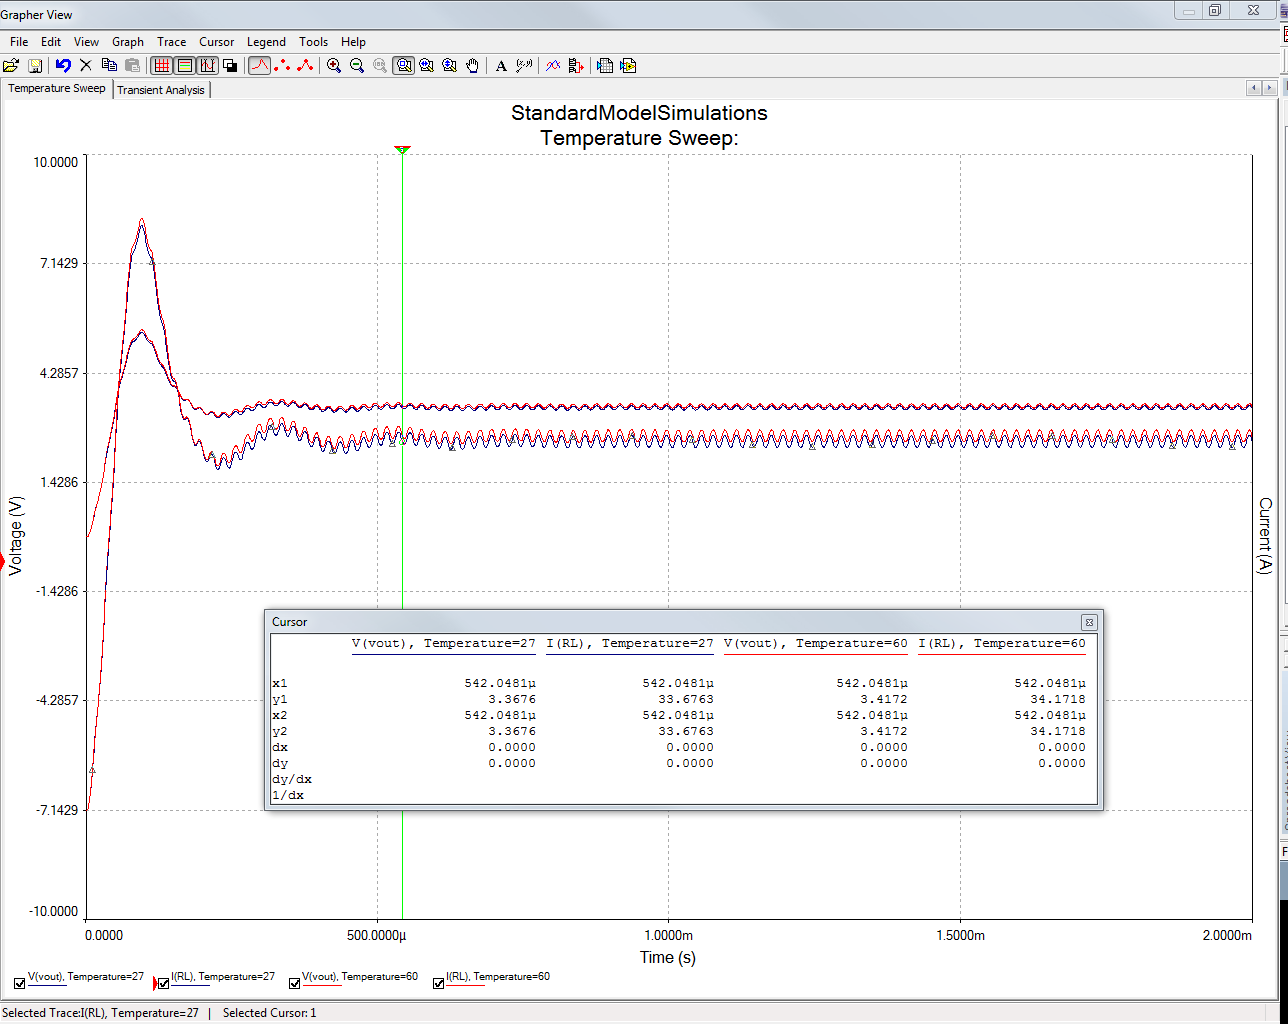This screenshot has height=1024, width=1288.
Task: Switch to the Transient Analysis tab
Action: coord(161,90)
